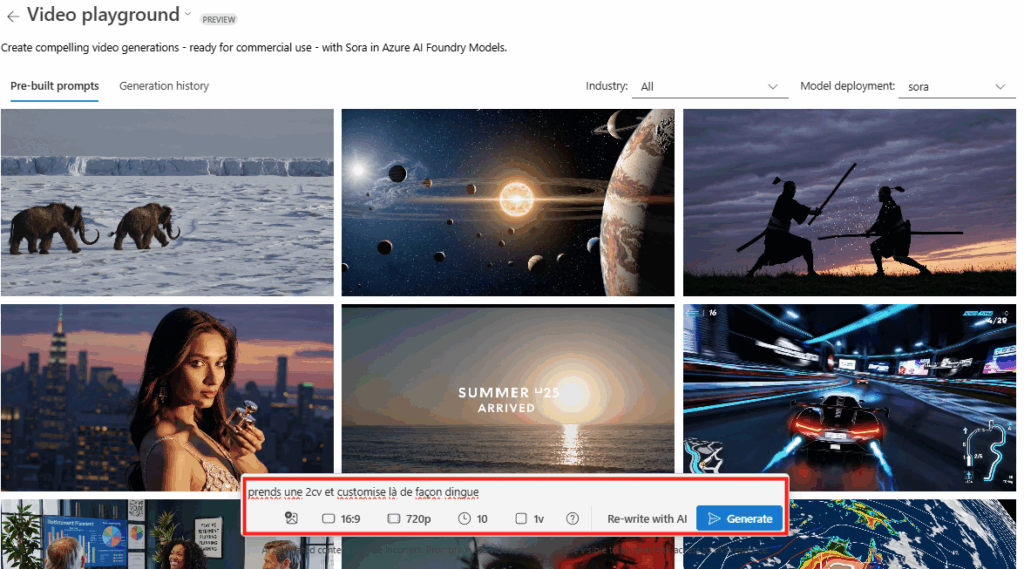Open the Industry dropdown set to All

coord(709,87)
